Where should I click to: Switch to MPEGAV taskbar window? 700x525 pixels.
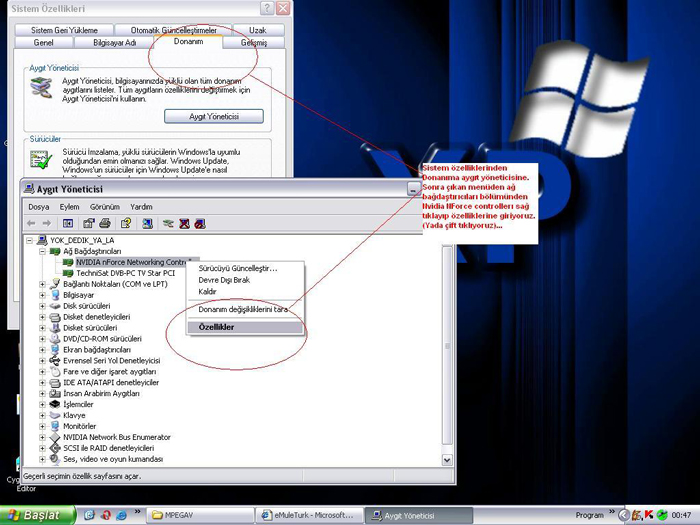click(x=200, y=515)
